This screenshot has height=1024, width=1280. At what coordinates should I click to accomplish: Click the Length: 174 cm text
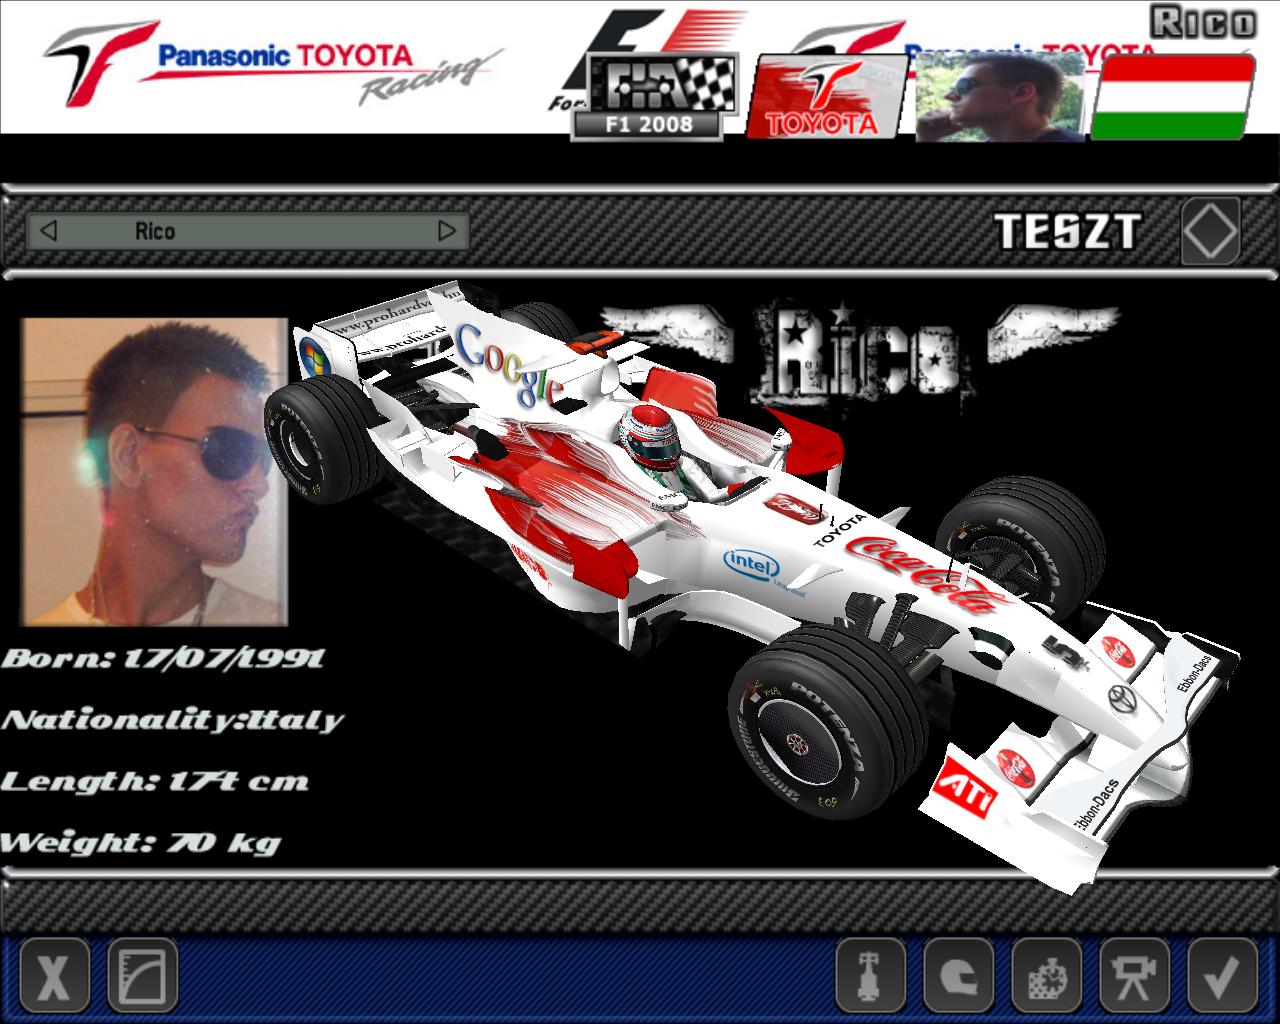point(154,781)
